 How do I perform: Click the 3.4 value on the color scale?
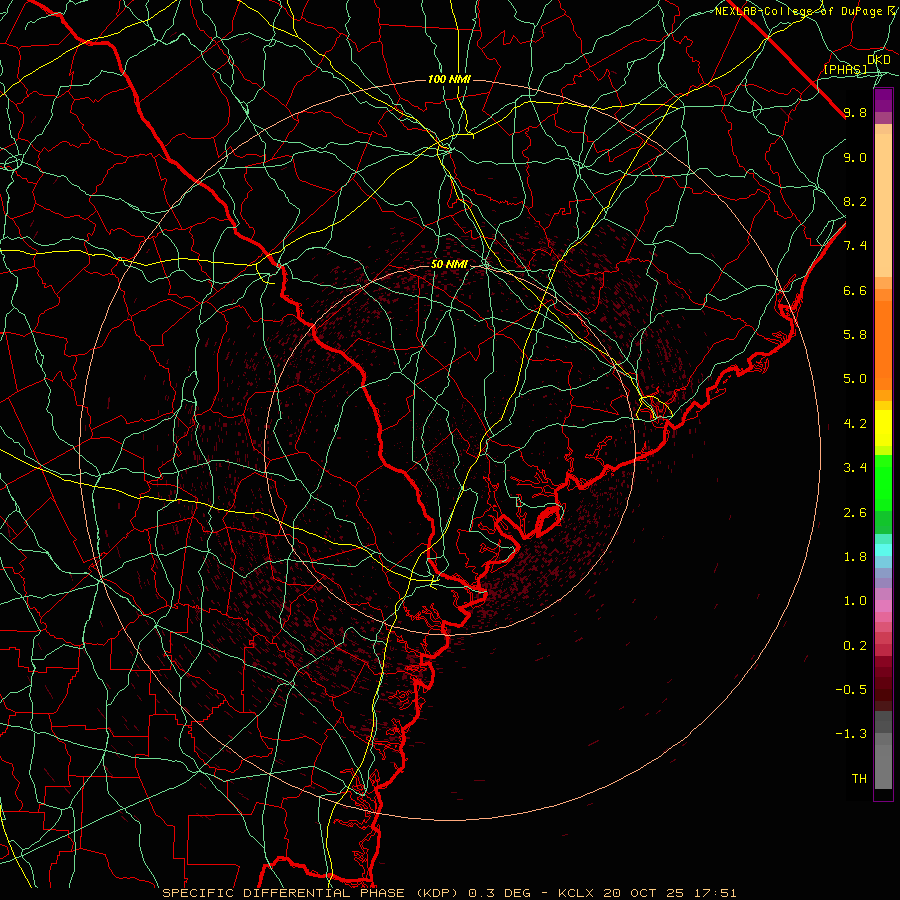[855, 468]
